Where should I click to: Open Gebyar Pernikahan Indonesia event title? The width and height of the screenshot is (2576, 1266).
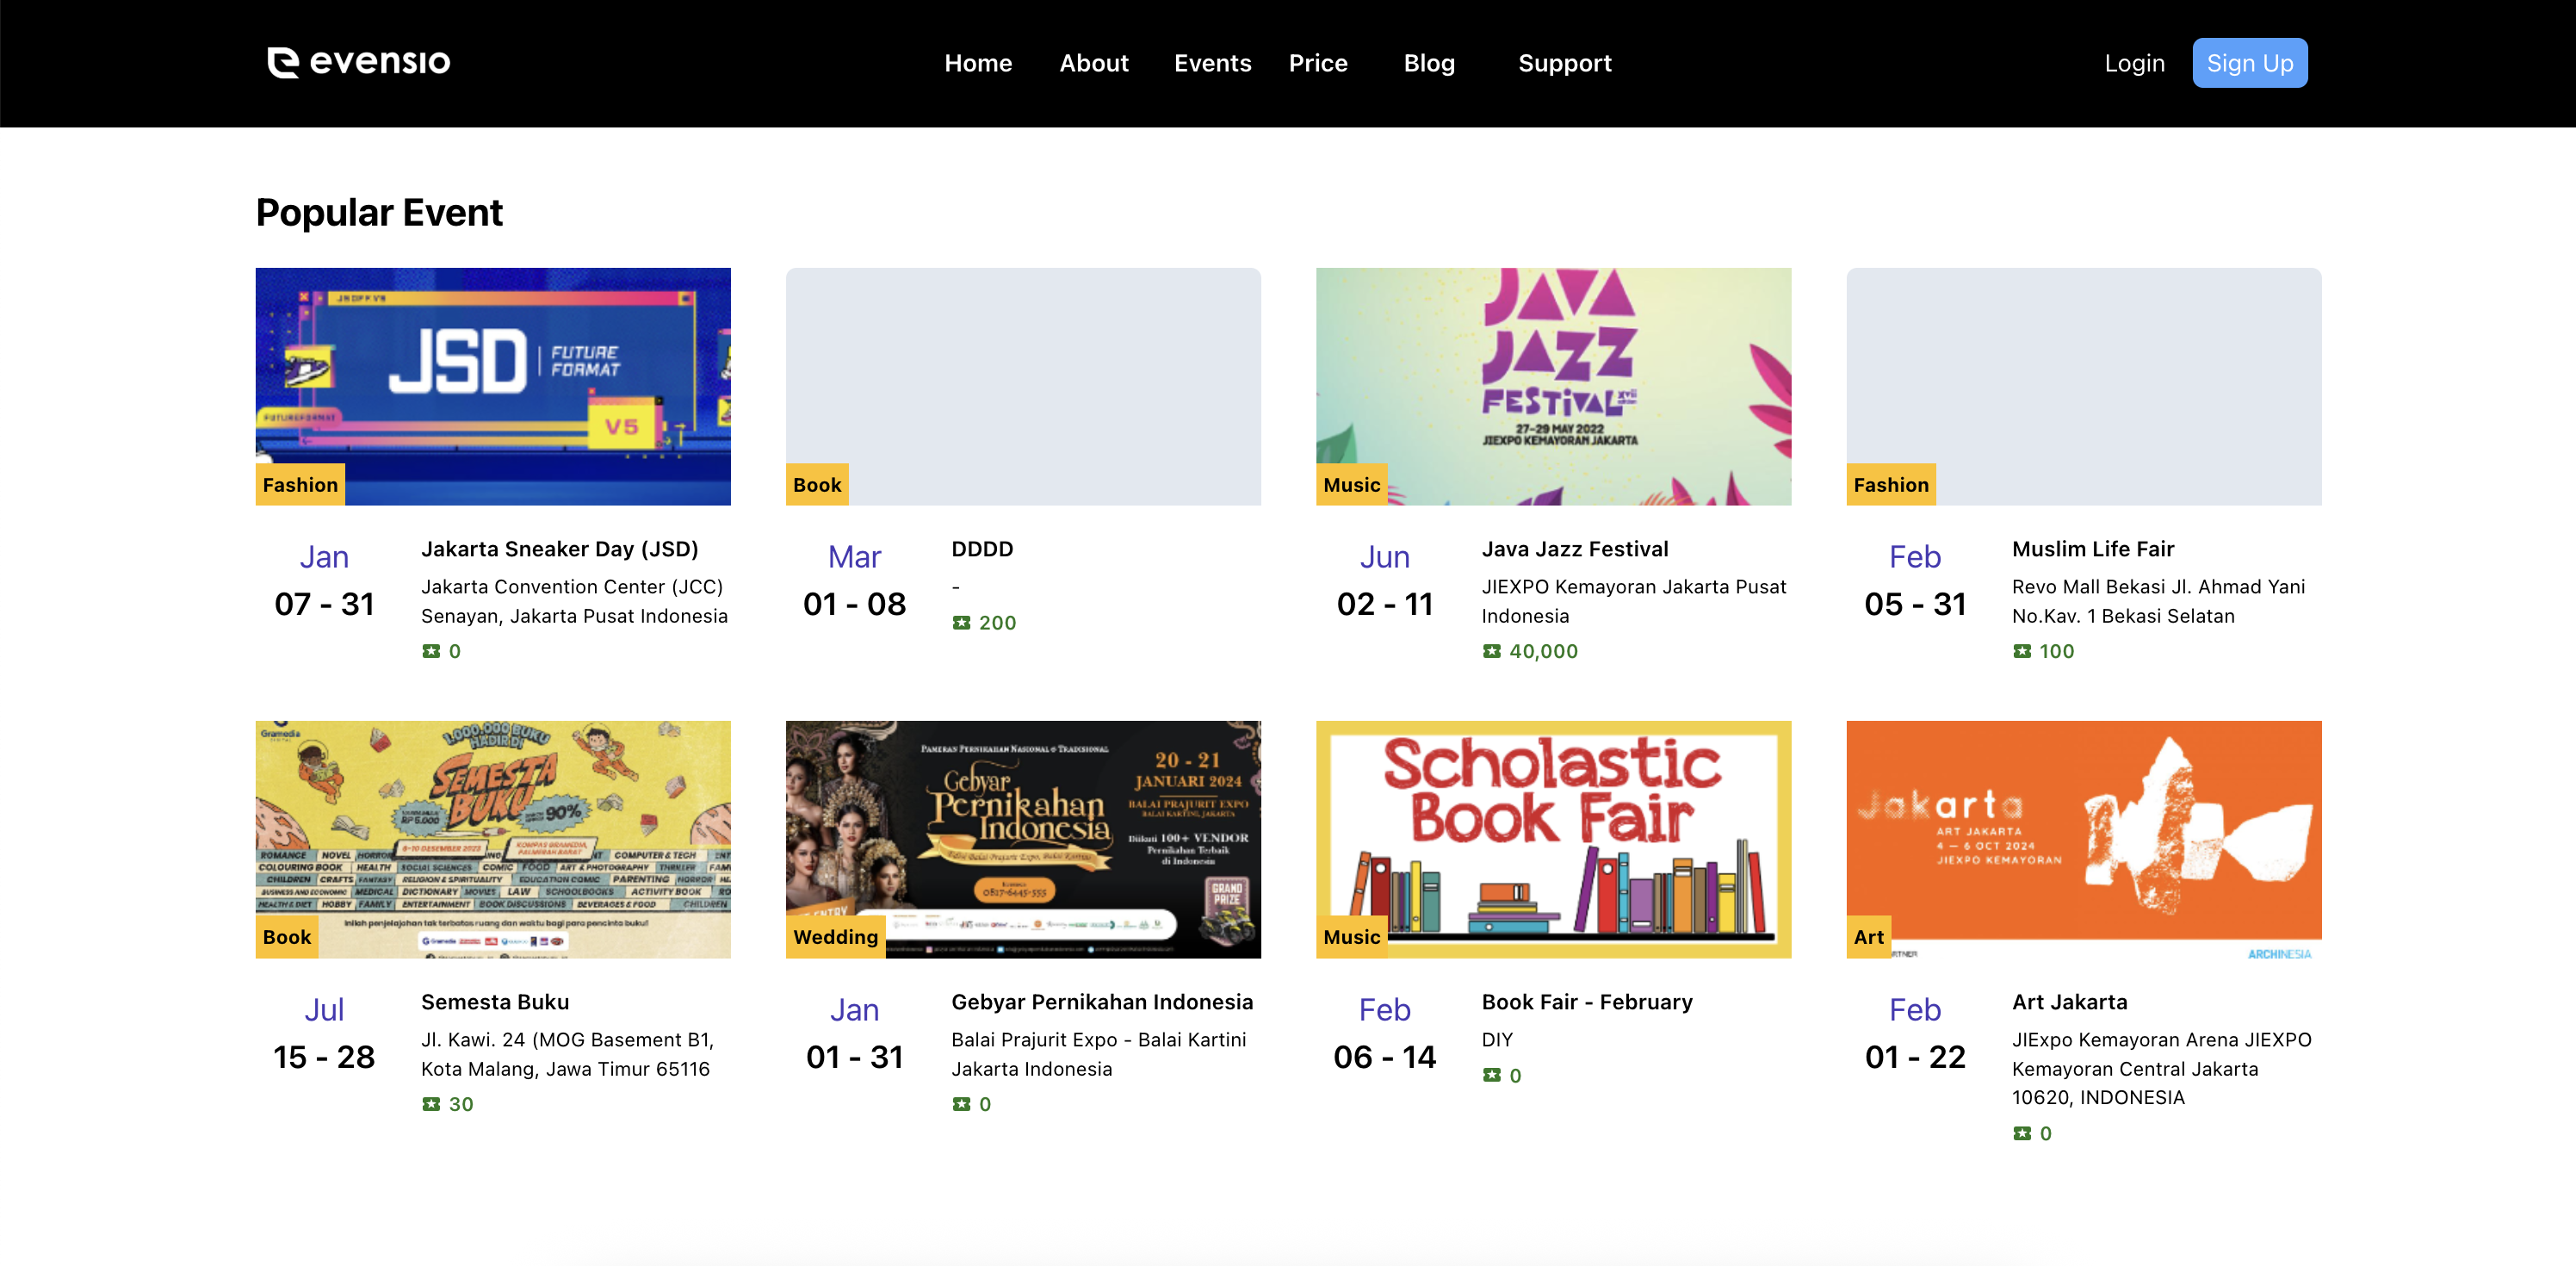(x=1101, y=1002)
